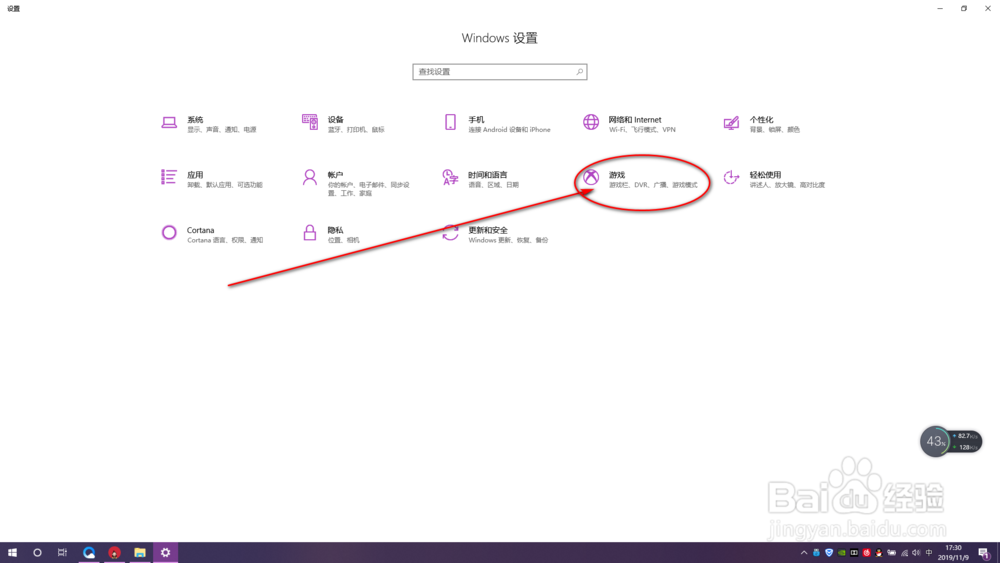Switch the 中 input method indicator

click(x=929, y=553)
